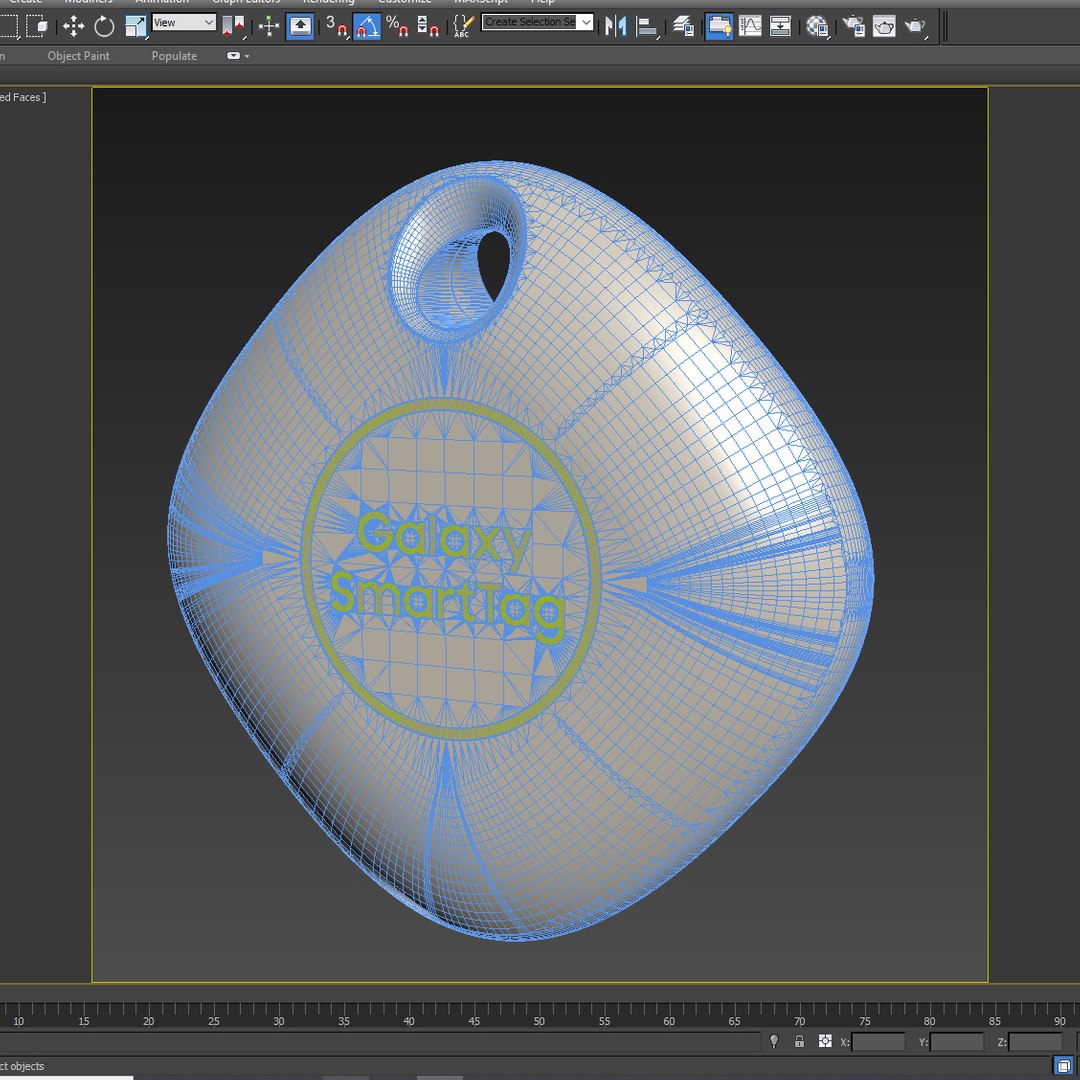The image size is (1080, 1080).
Task: Toggle Keyboard Shortcut Override
Action: click(300, 26)
